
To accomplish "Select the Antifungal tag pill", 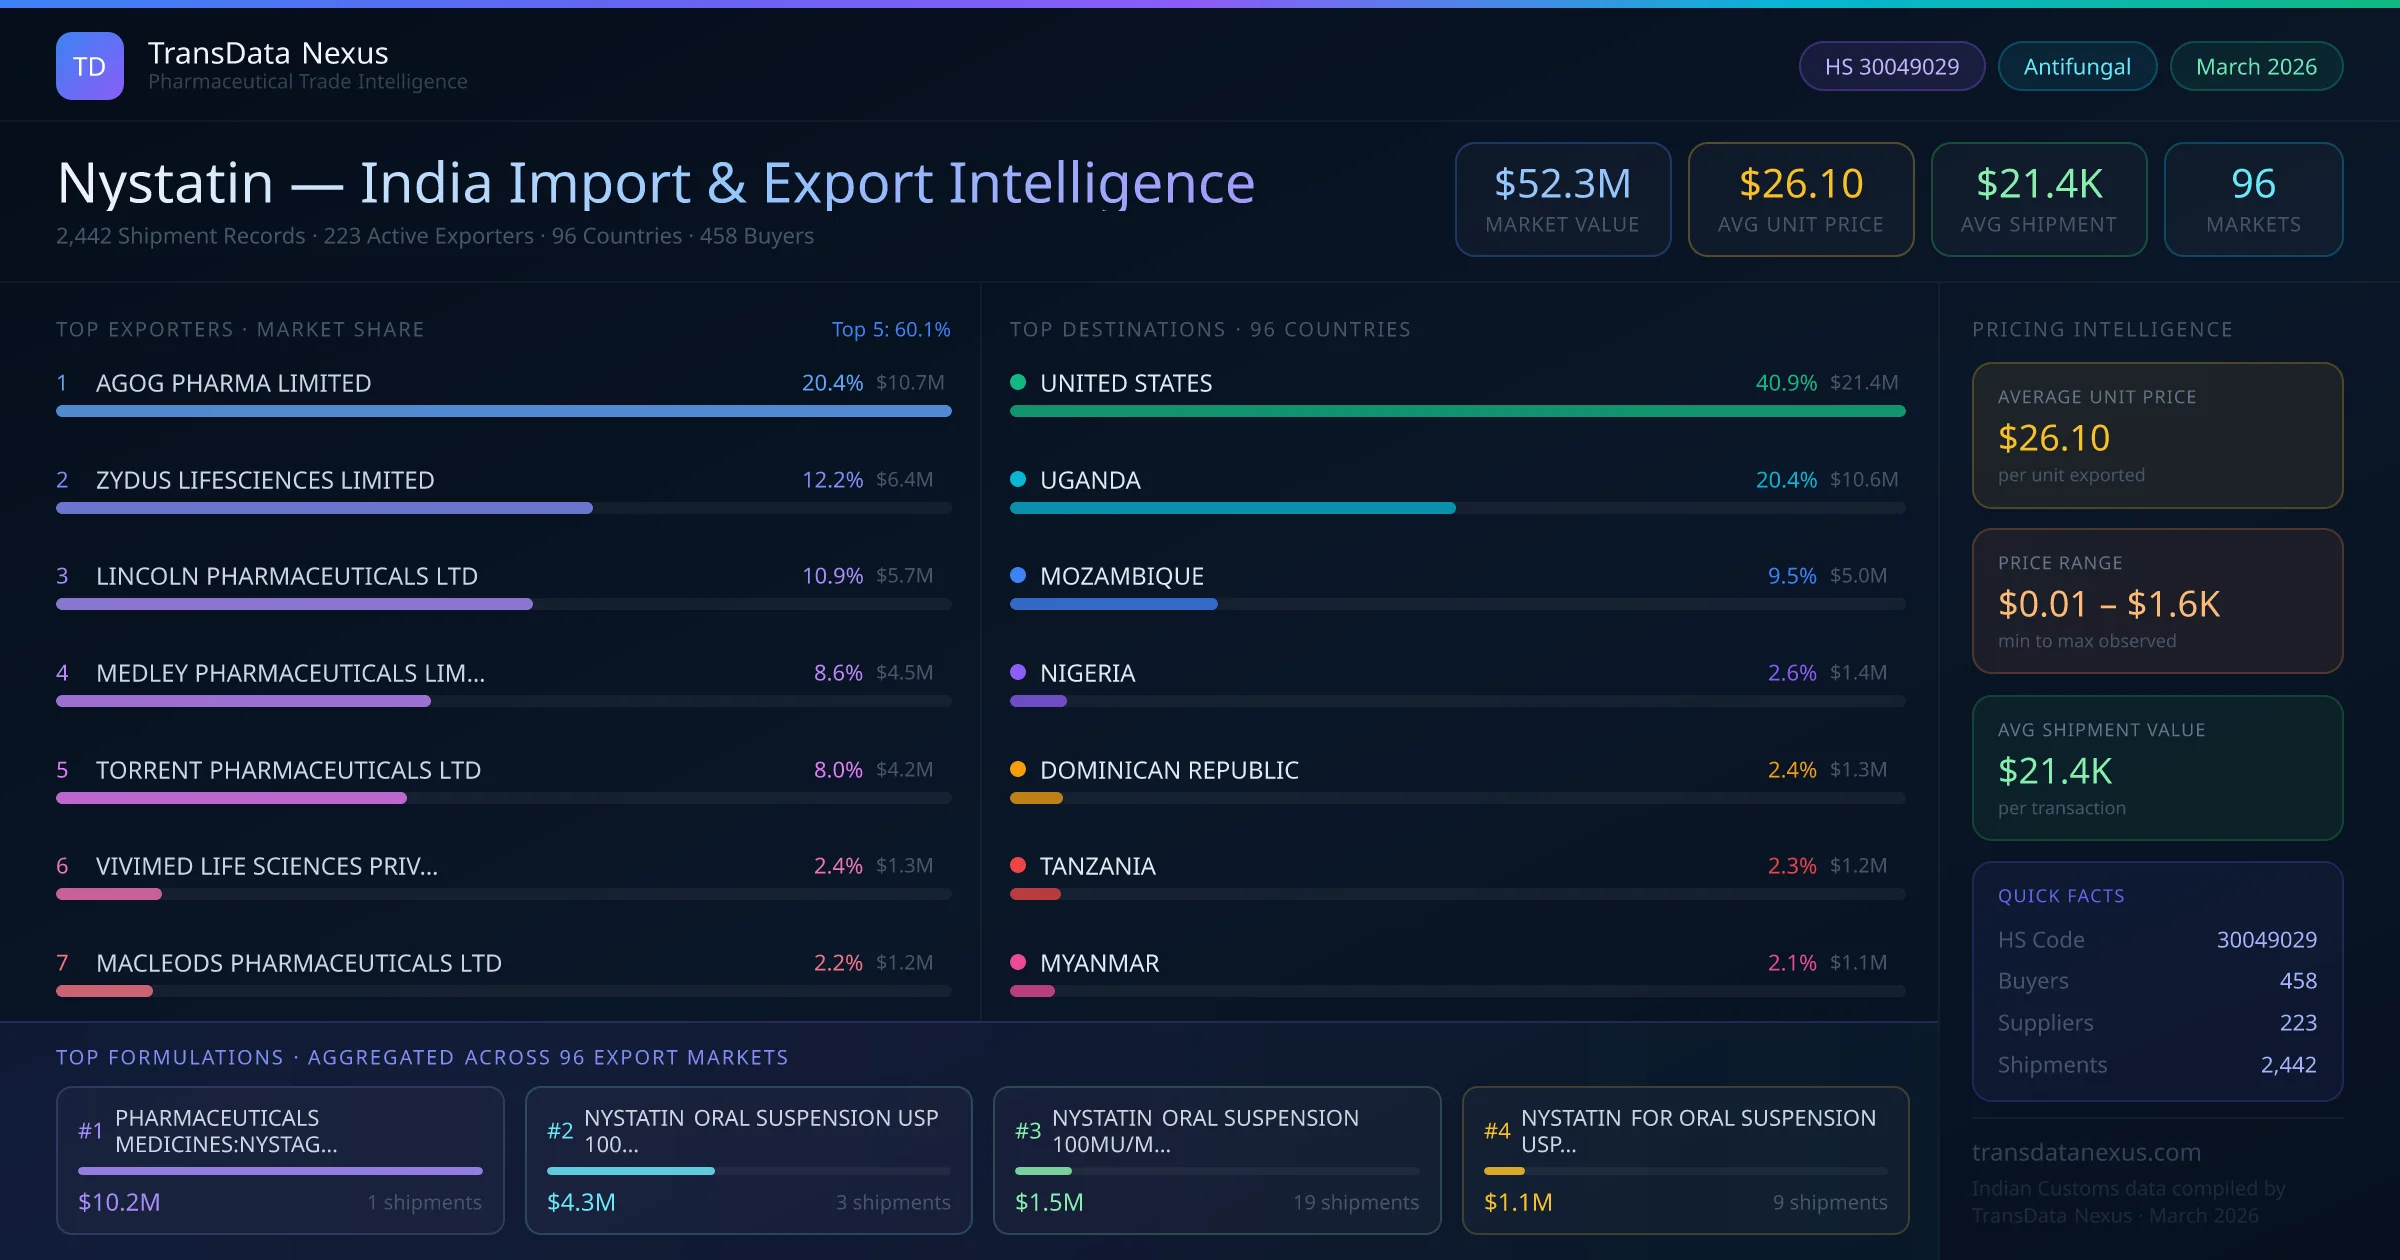I will tap(2077, 66).
